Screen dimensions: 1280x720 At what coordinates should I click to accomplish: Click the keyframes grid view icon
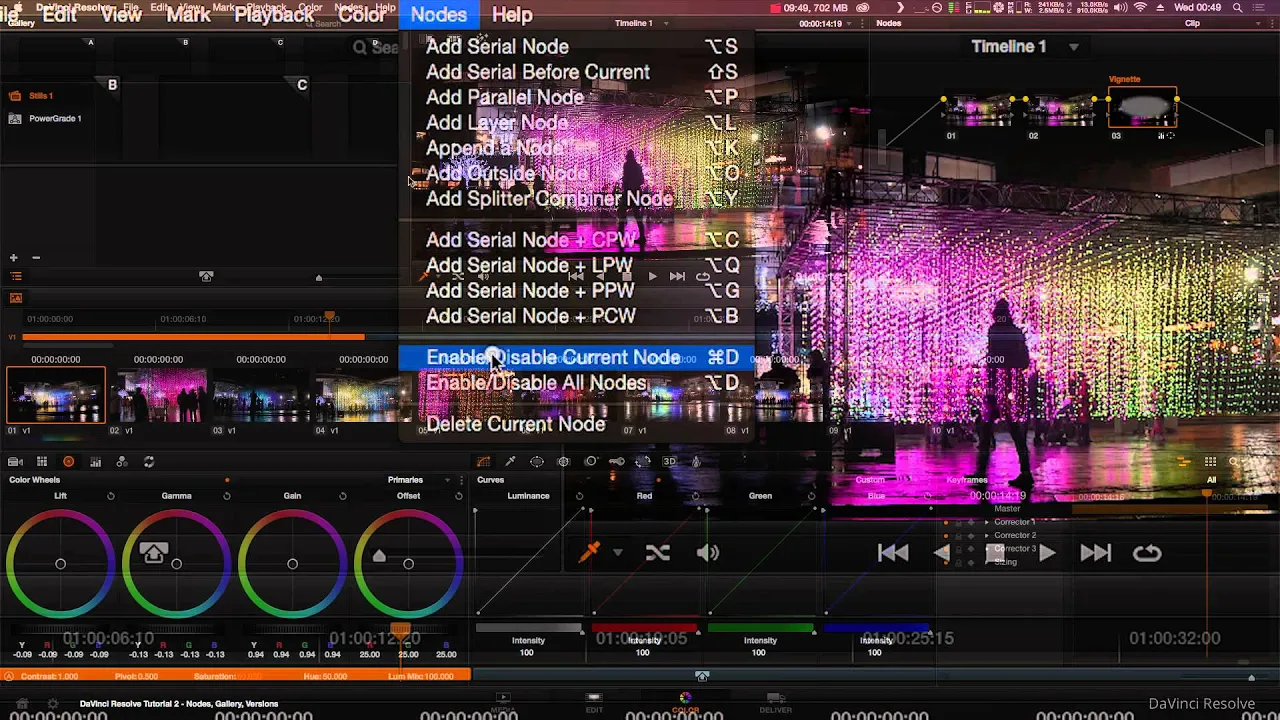pos(1210,461)
